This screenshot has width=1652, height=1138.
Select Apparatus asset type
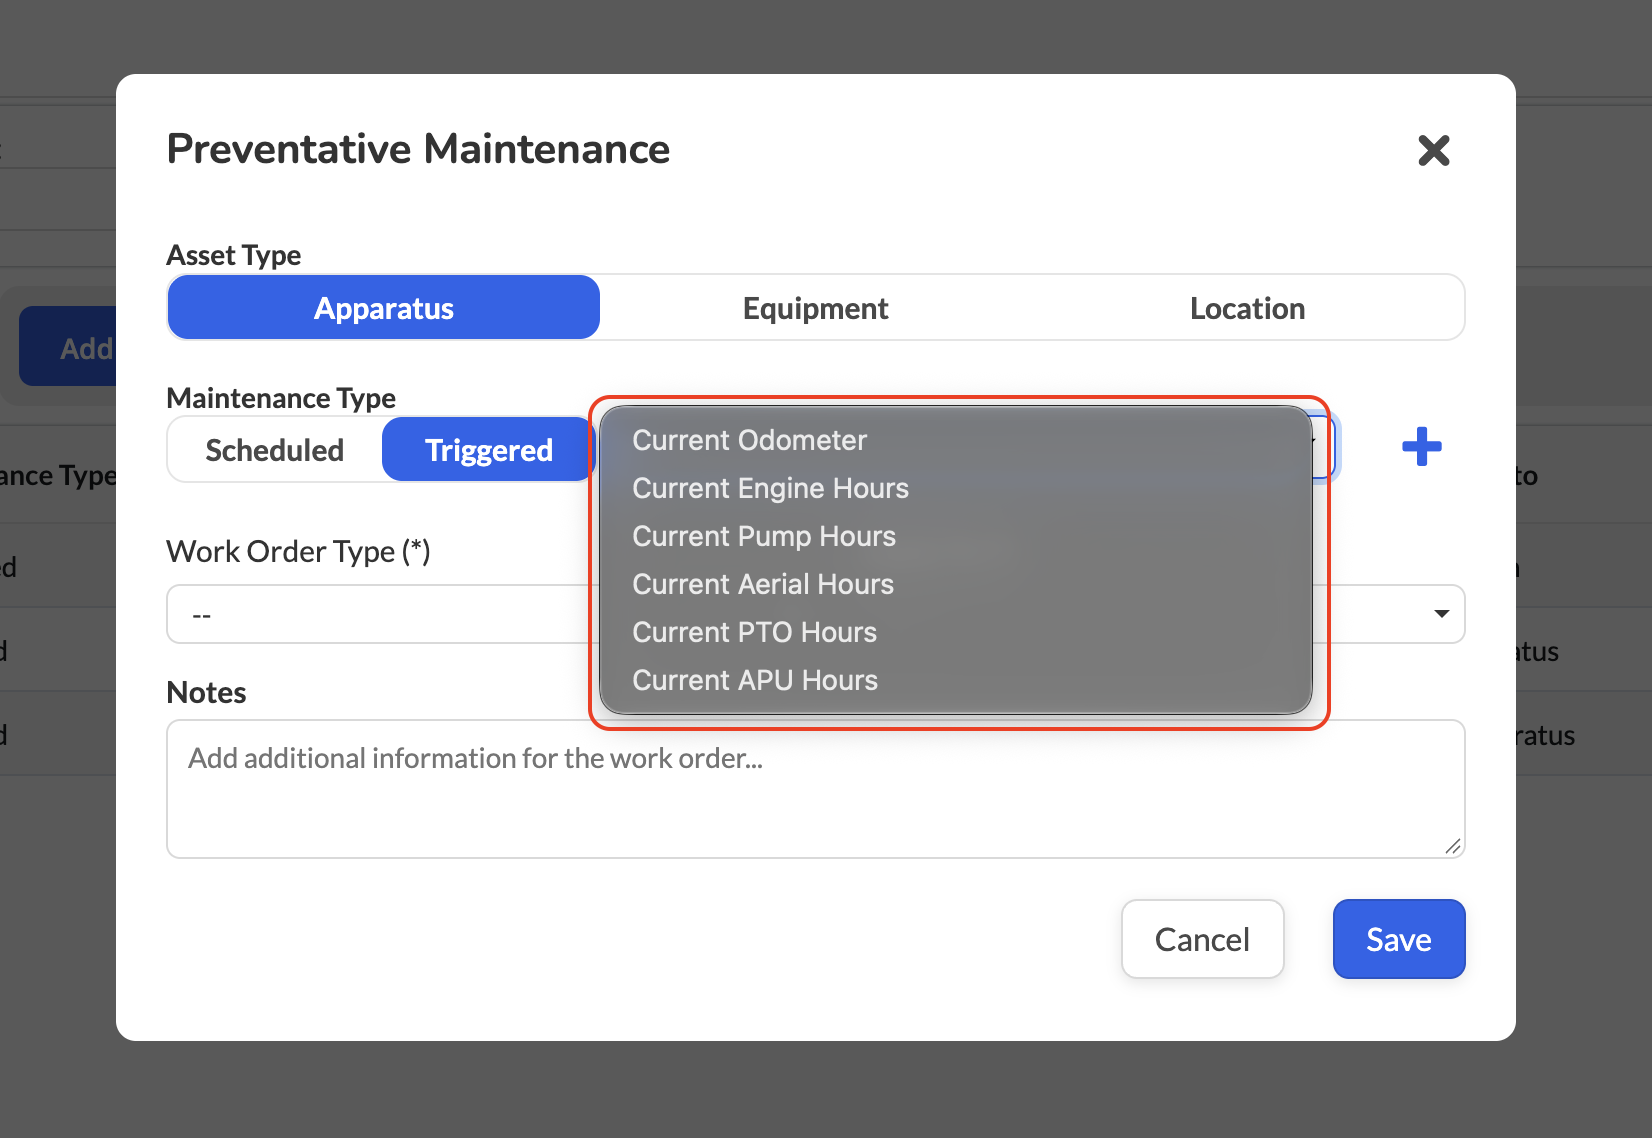(x=384, y=308)
